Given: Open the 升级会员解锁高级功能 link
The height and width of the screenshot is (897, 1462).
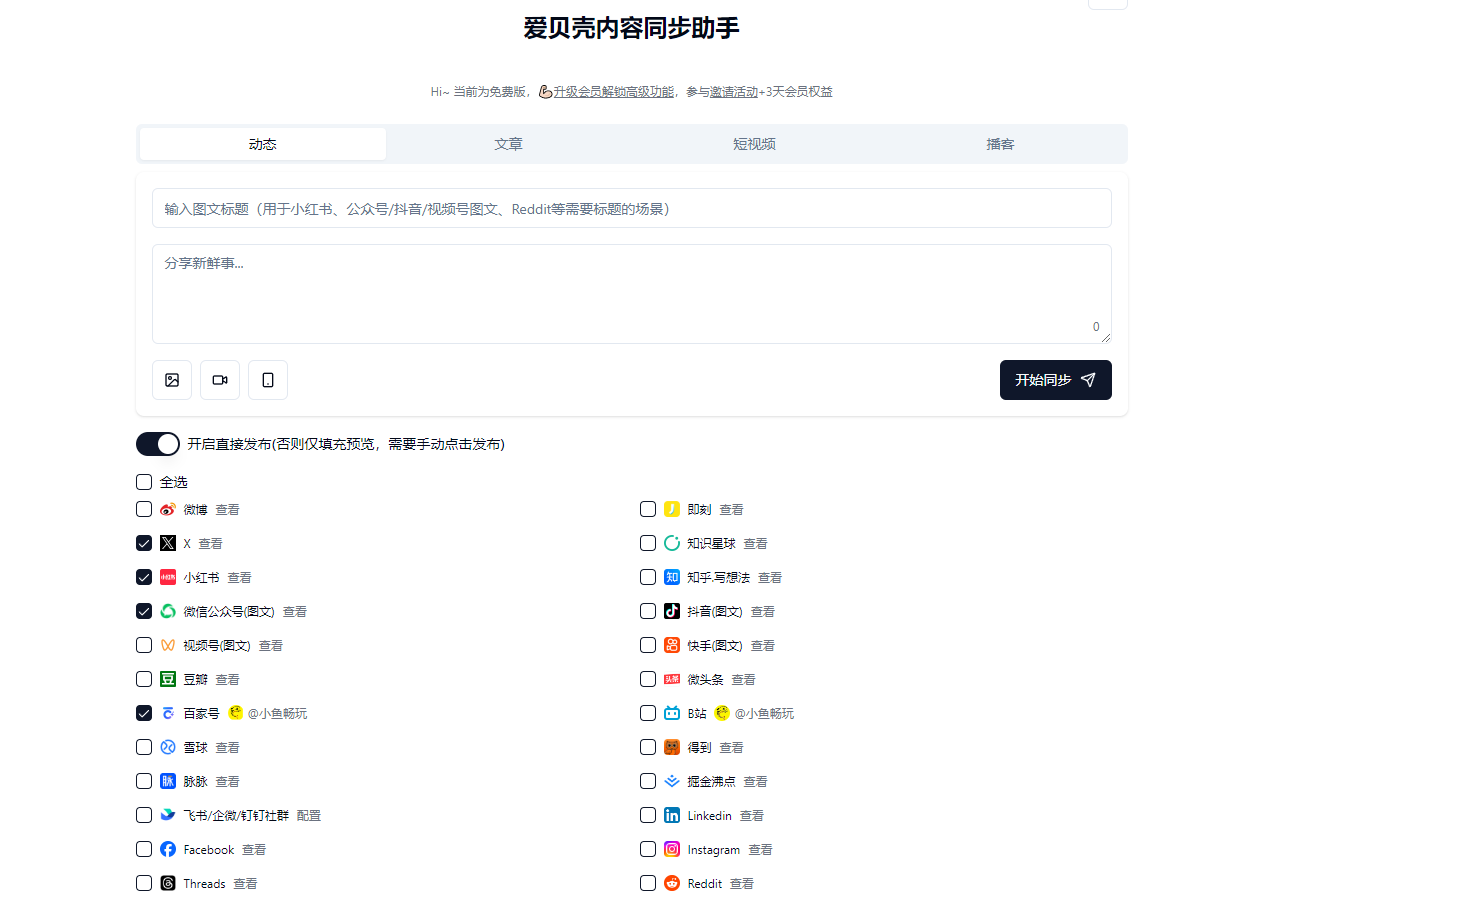Looking at the screenshot, I should 613,92.
